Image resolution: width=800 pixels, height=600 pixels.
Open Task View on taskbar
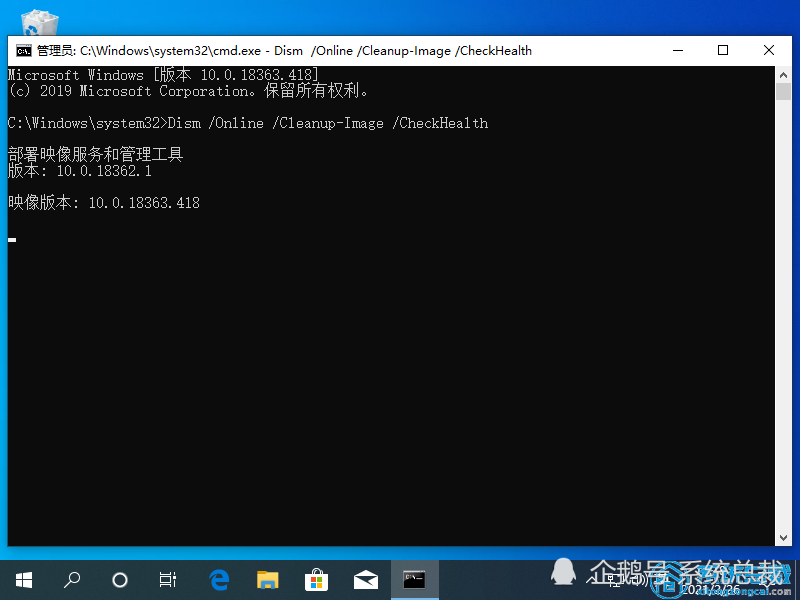168,580
